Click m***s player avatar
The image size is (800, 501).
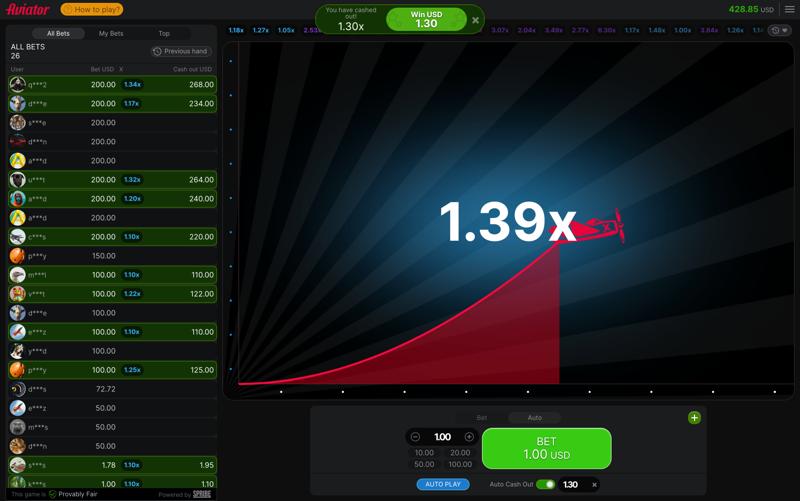(17, 427)
